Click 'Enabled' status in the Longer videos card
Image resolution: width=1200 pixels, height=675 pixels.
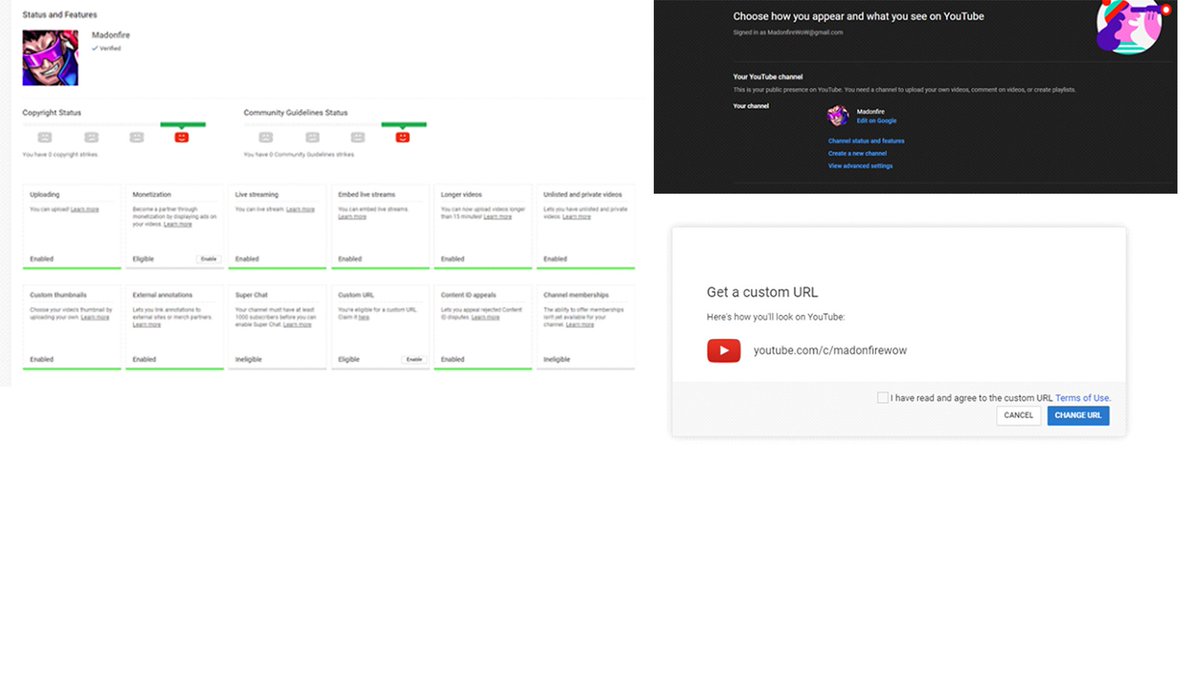coord(453,259)
